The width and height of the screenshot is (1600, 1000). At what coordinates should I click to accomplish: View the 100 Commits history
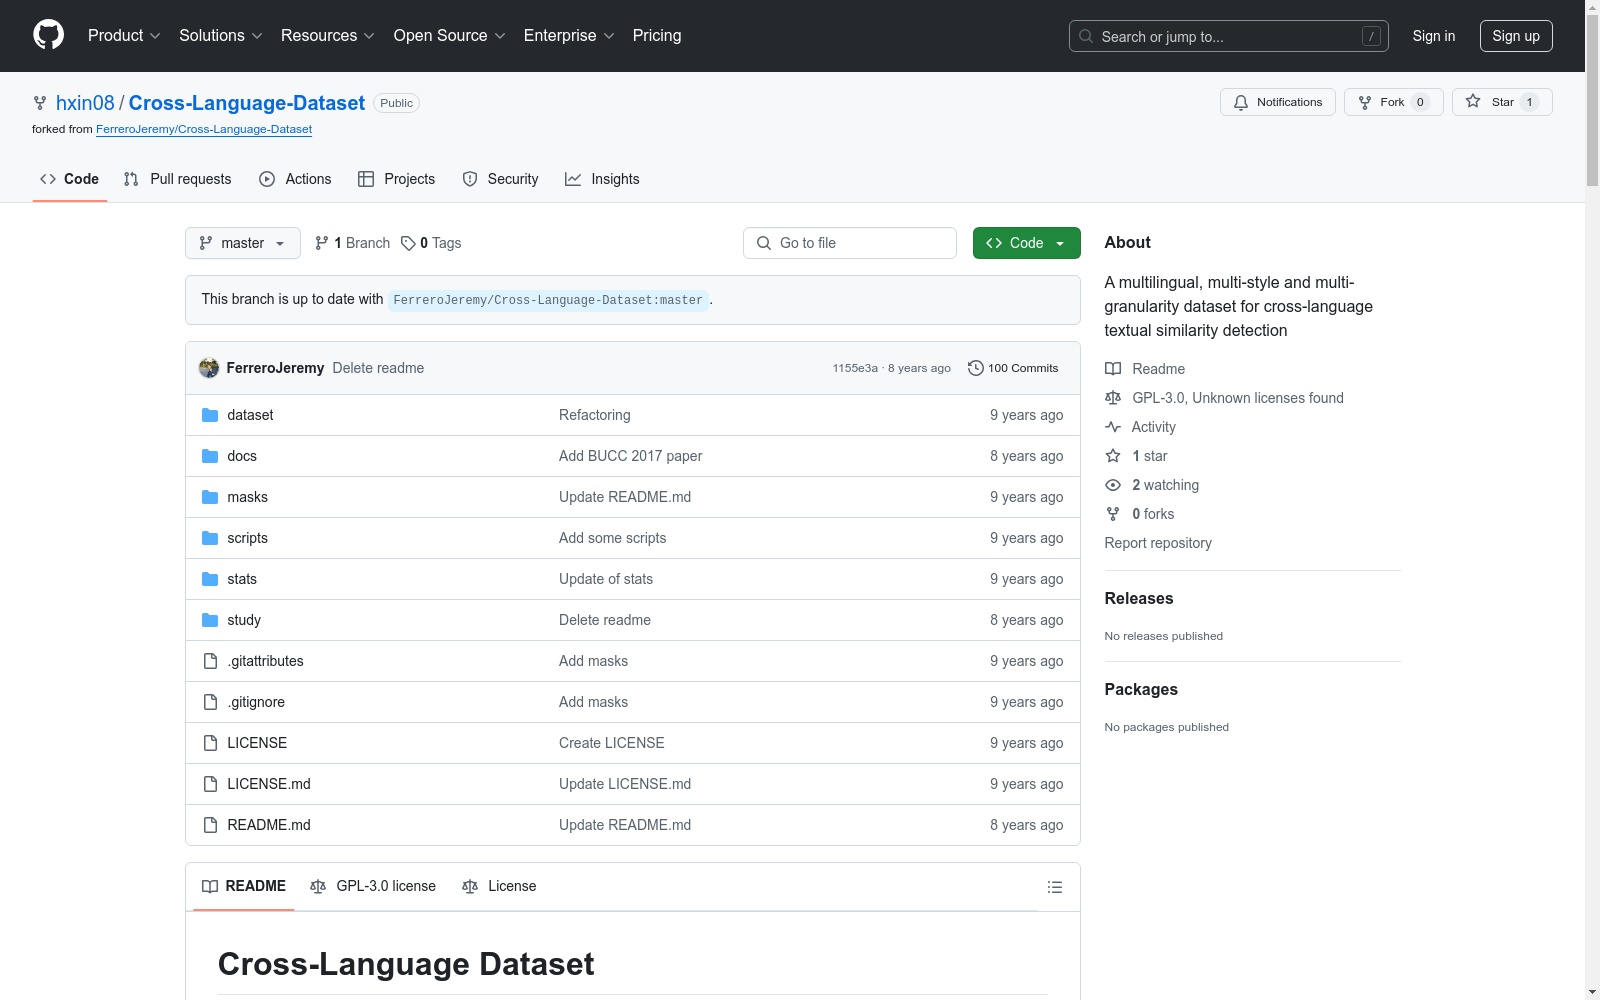(x=1013, y=368)
